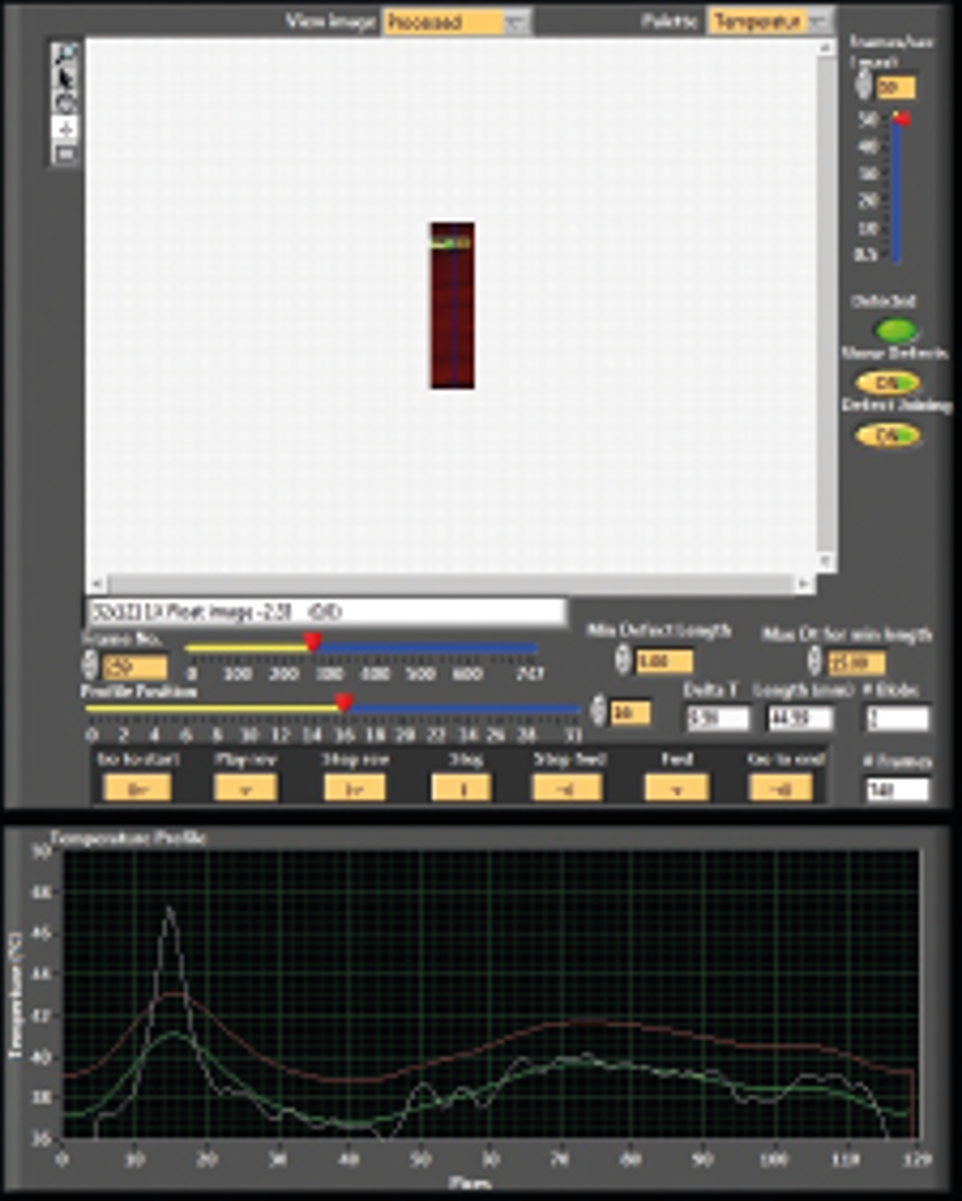Click the Go to start button
This screenshot has width=962, height=1201.
pyautogui.click(x=137, y=788)
